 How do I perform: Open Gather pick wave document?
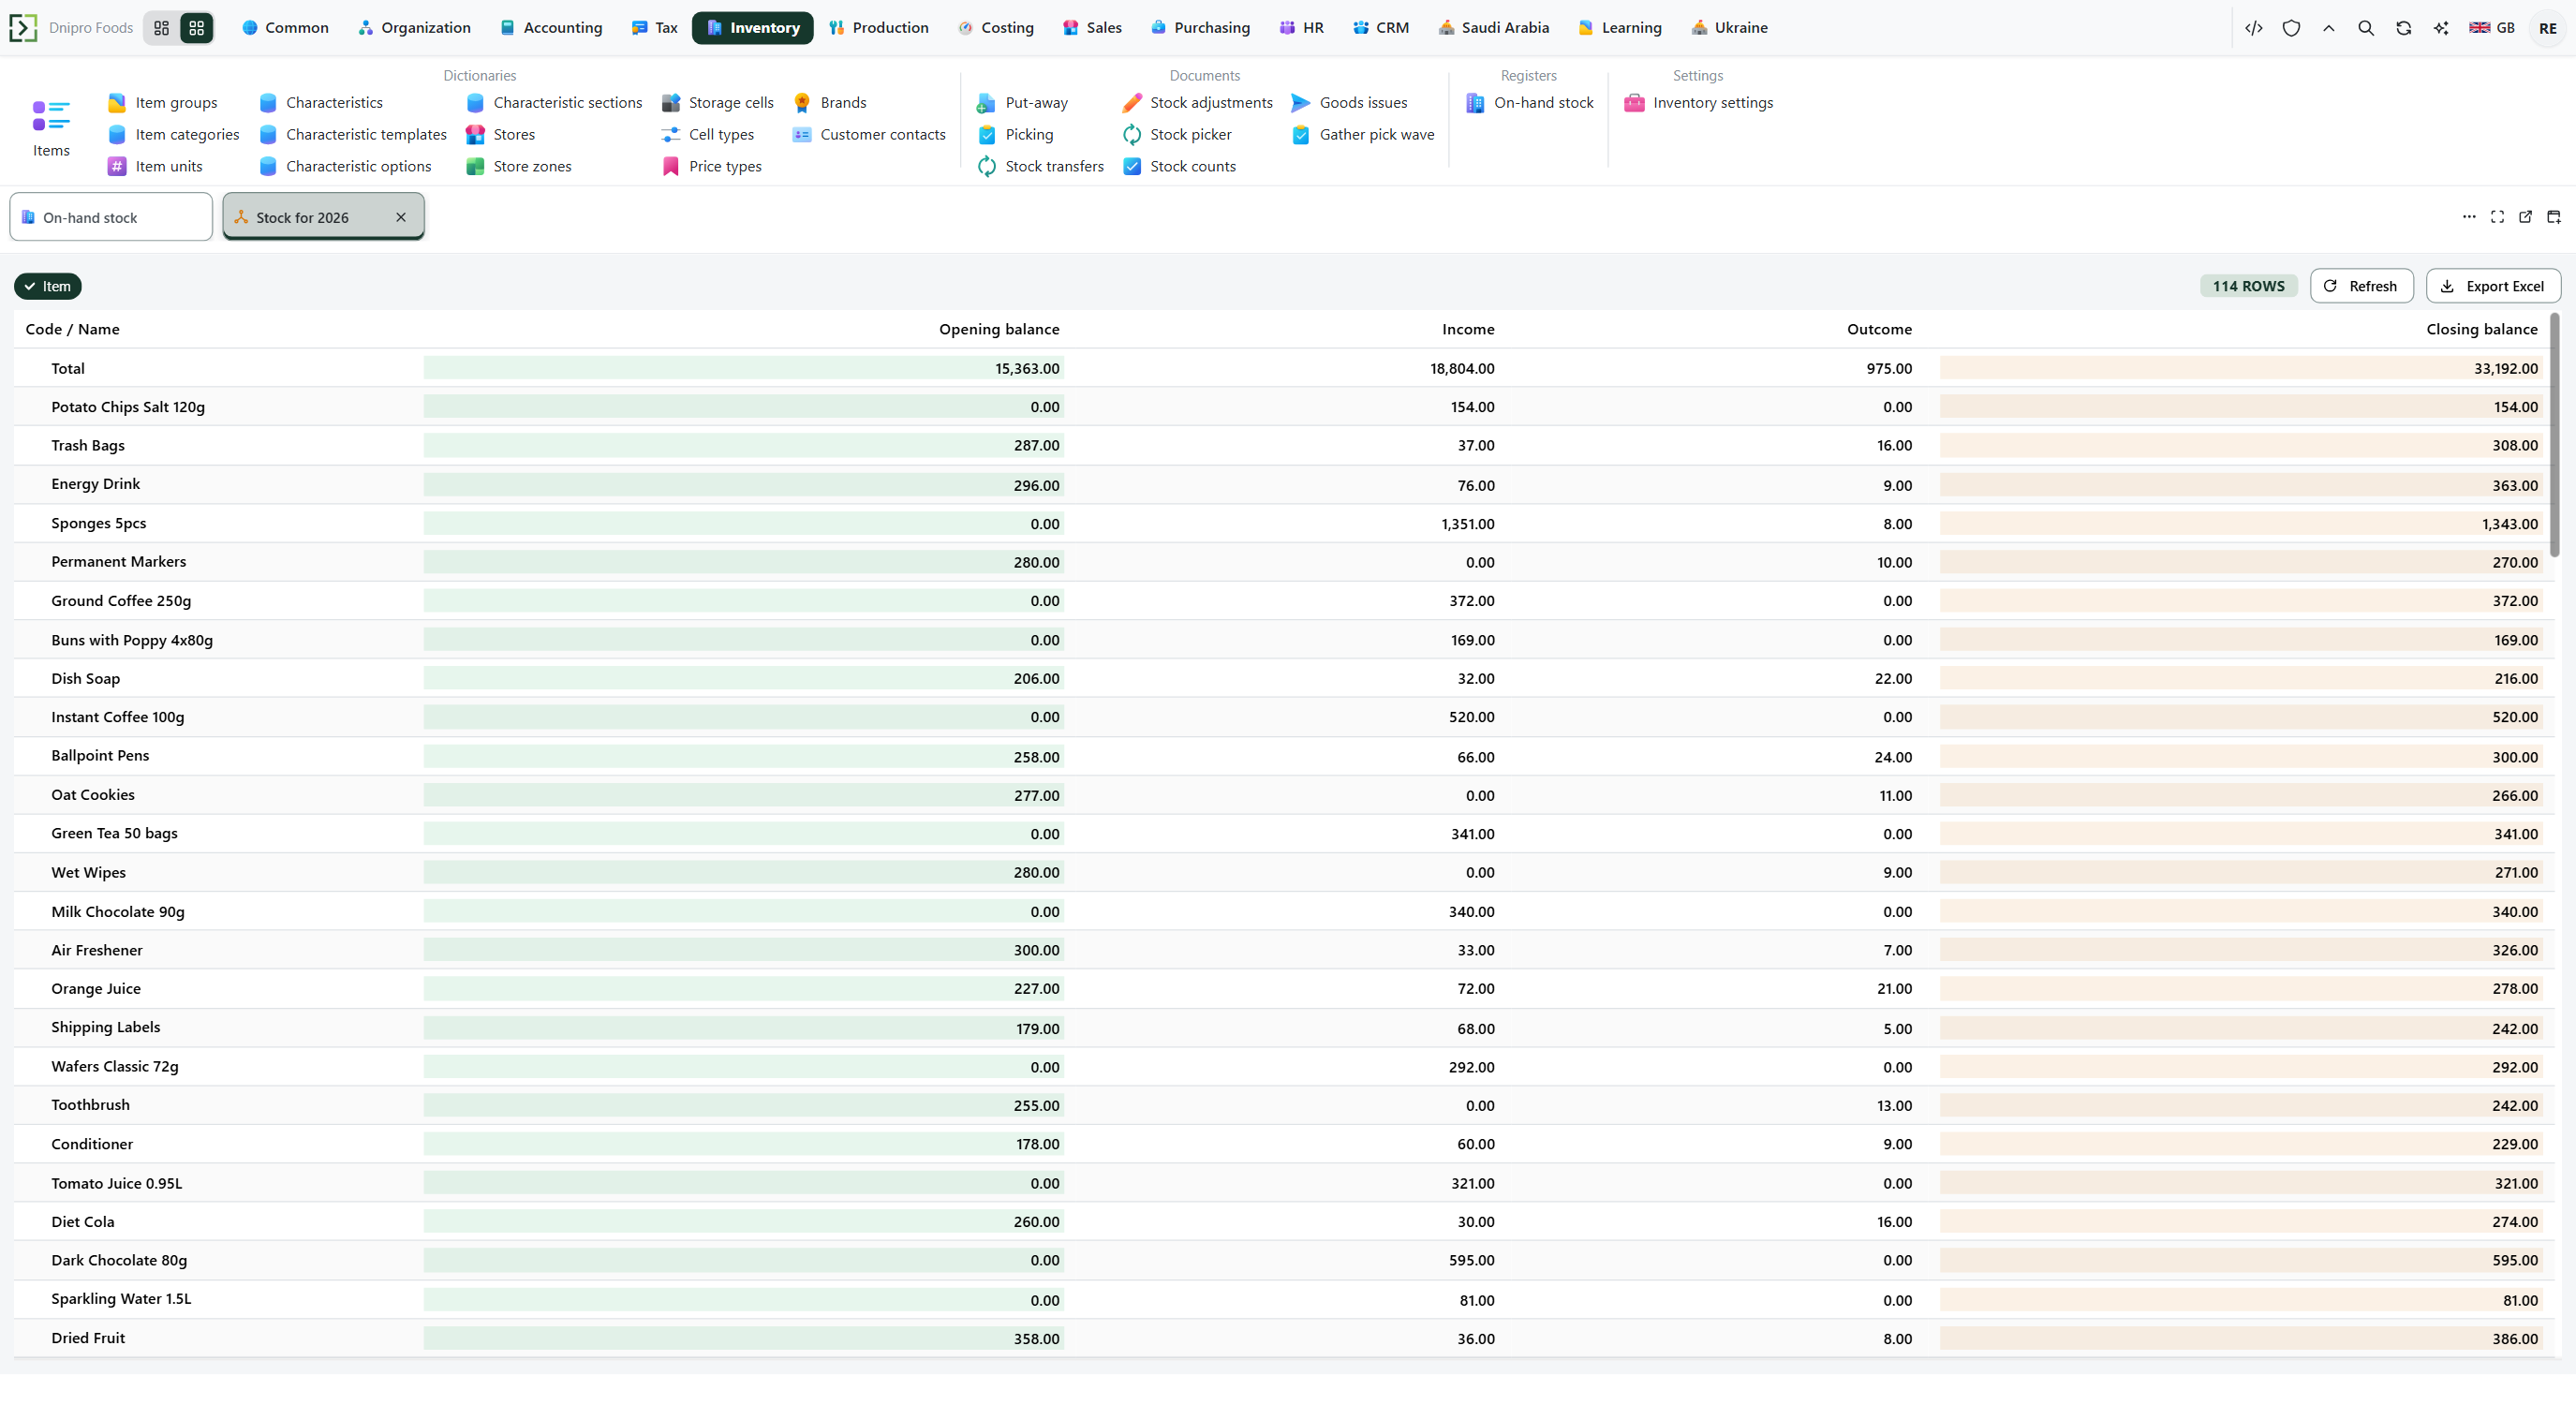pyautogui.click(x=1362, y=134)
